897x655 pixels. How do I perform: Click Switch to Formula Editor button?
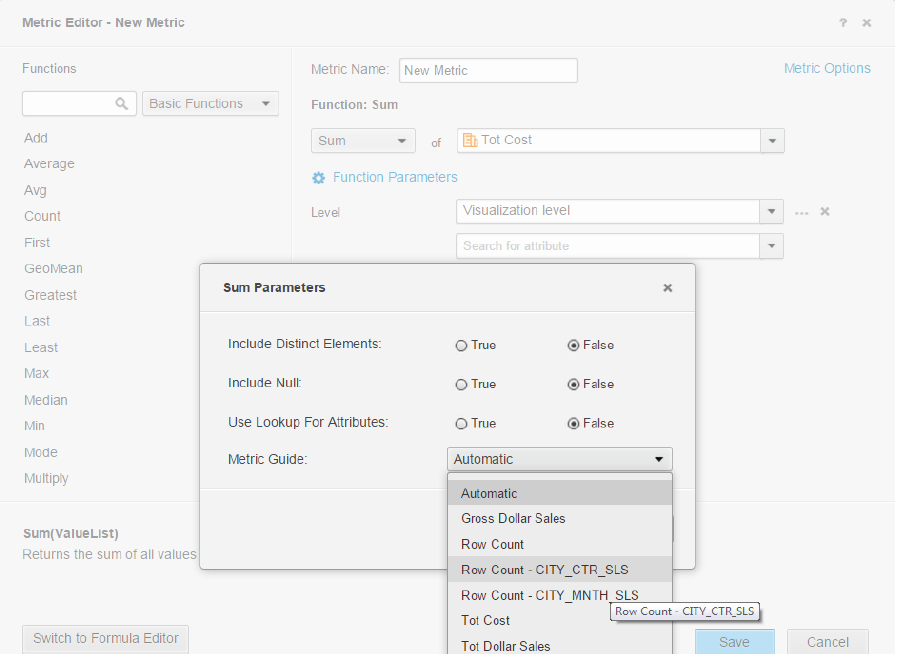105,639
